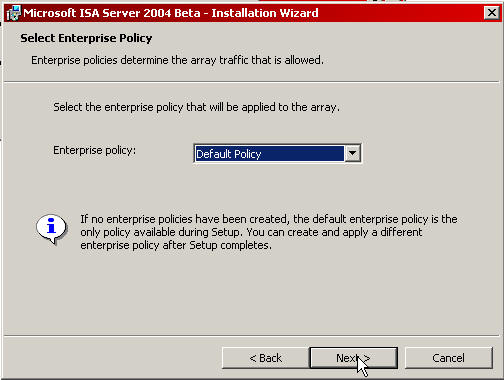
Task: Click 'Select the enterprise policy that will be applied' text
Action: tap(197, 107)
